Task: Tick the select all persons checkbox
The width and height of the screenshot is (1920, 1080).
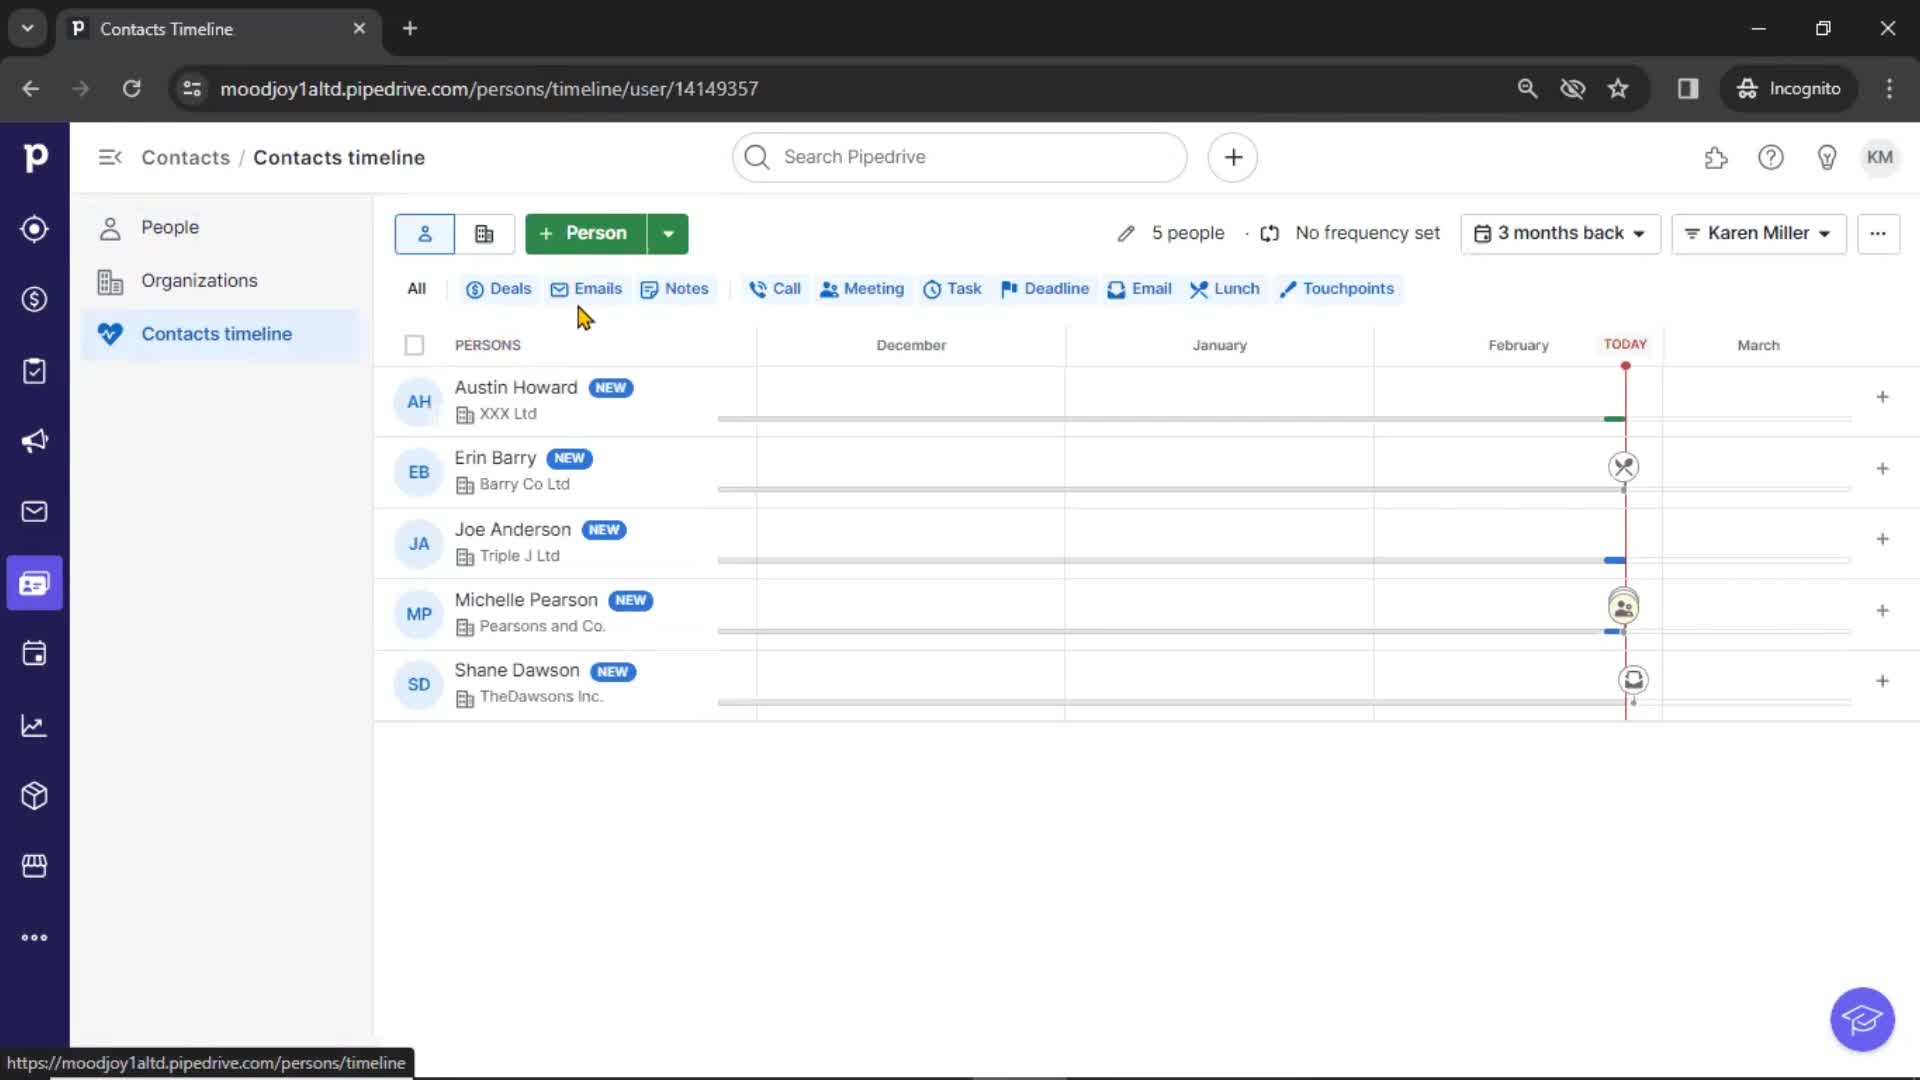Action: [414, 345]
